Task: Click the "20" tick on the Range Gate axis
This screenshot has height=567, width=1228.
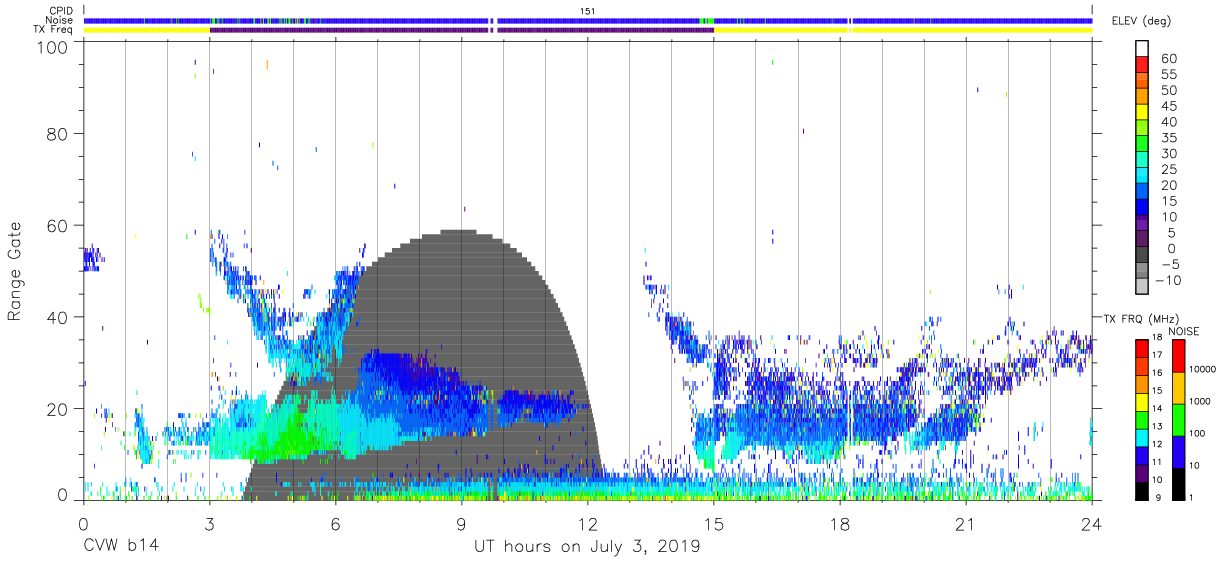Action: tap(58, 410)
